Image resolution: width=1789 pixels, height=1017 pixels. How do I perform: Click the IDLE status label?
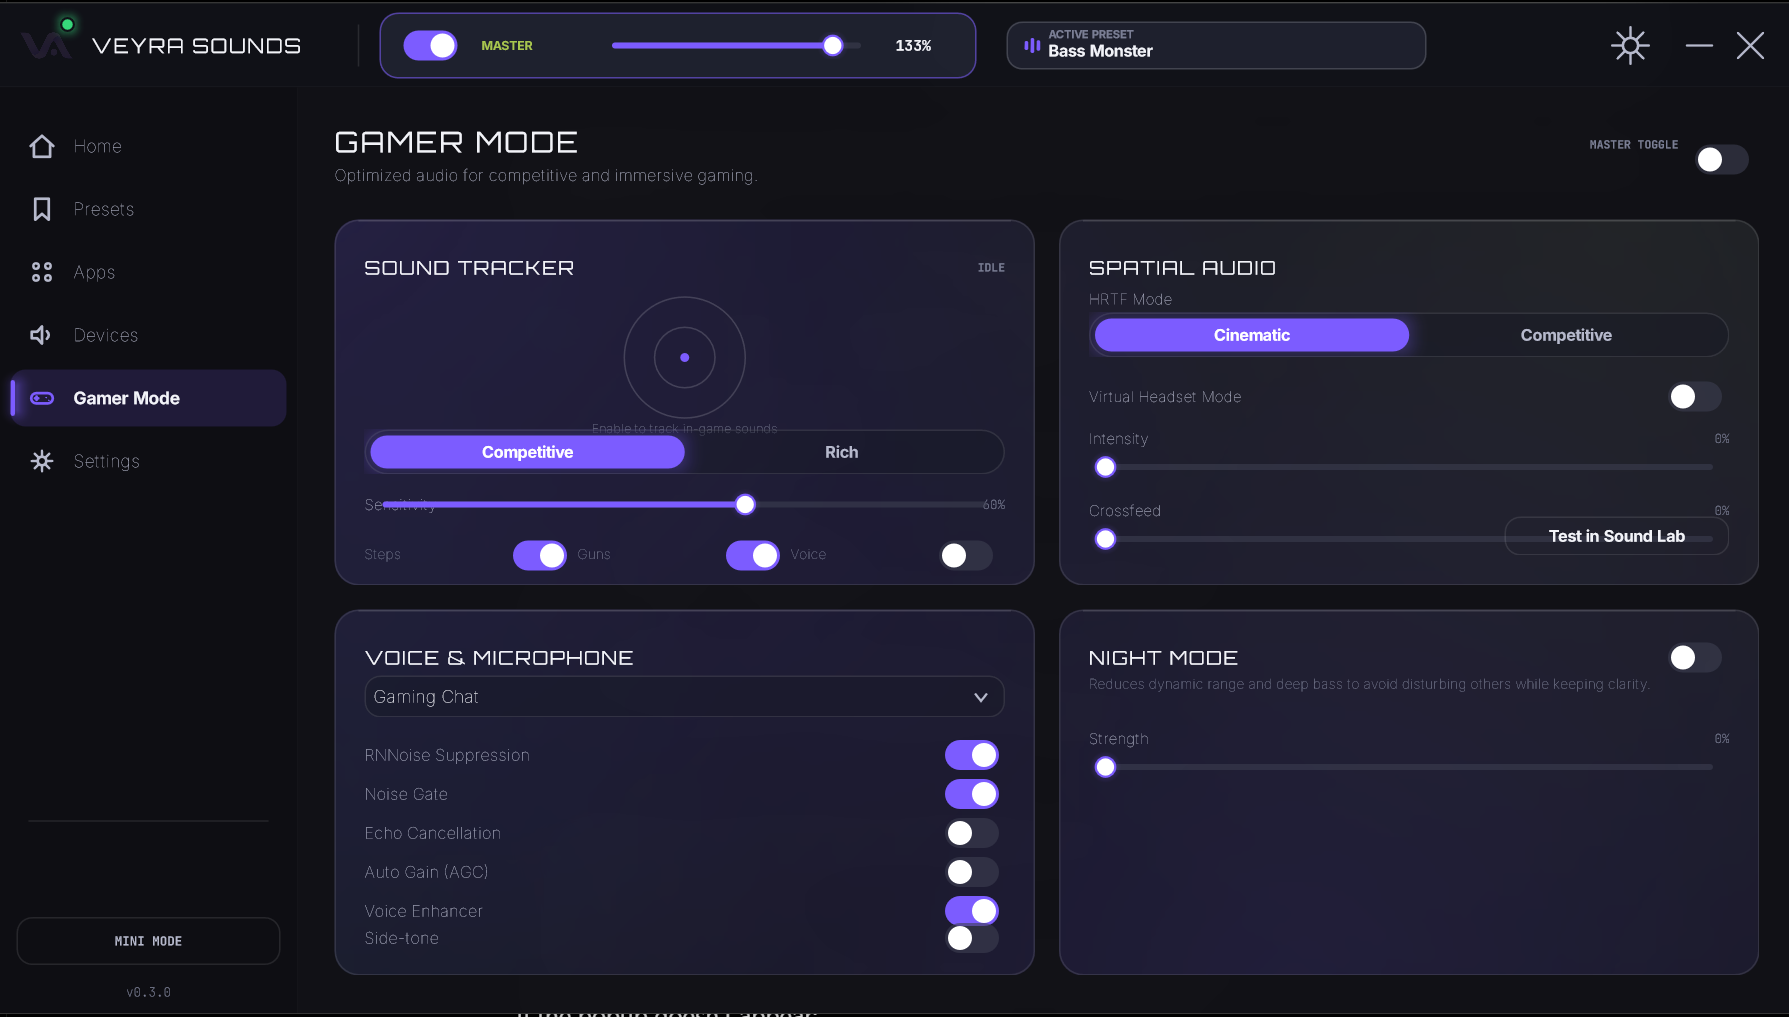991,268
